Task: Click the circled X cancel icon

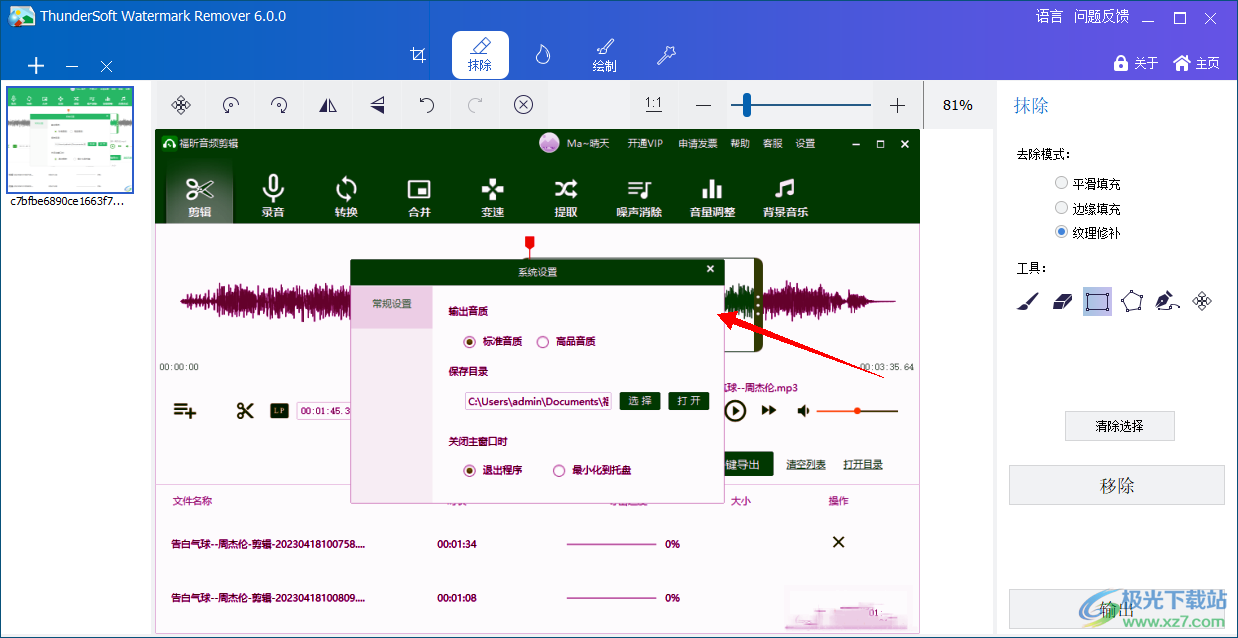Action: [523, 105]
